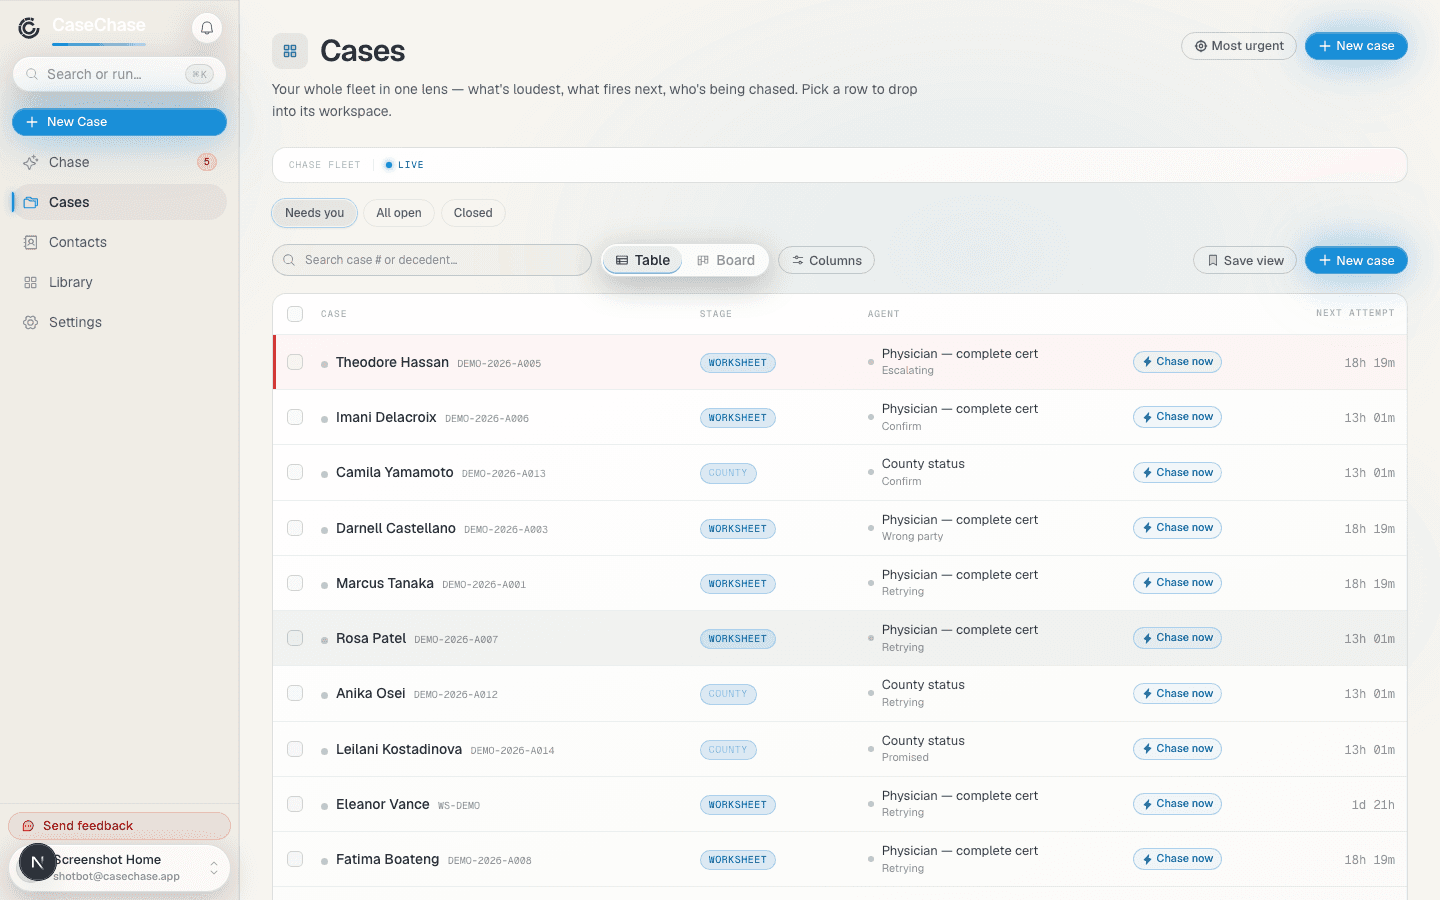Open Rosa Patel case name
Screen dimensions: 1440x900
pyautogui.click(x=371, y=638)
